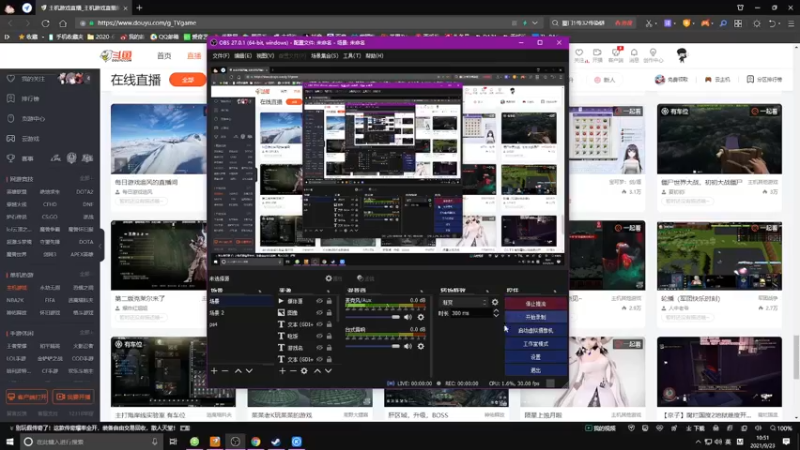Remove the selected source with the minus icon
This screenshot has width=800, height=450.
pyautogui.click(x=293, y=371)
